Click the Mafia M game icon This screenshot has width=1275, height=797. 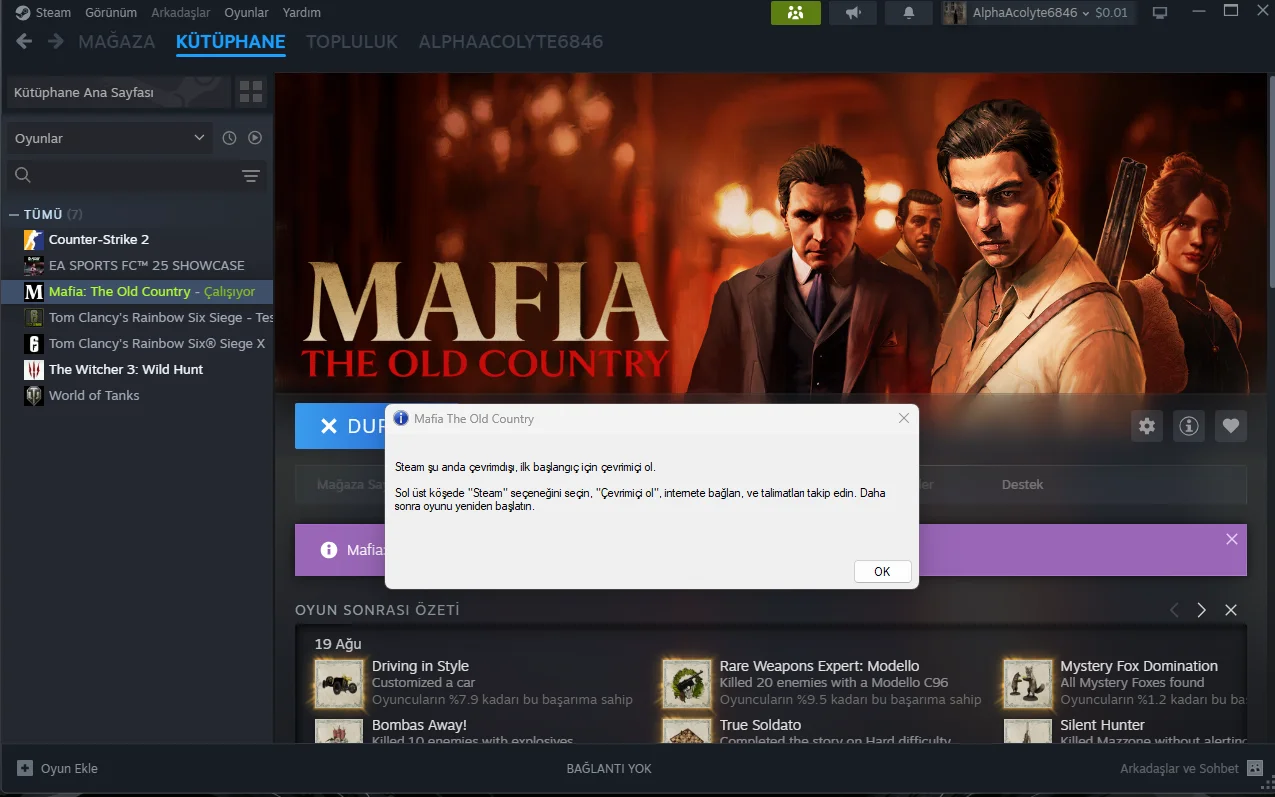[33, 292]
